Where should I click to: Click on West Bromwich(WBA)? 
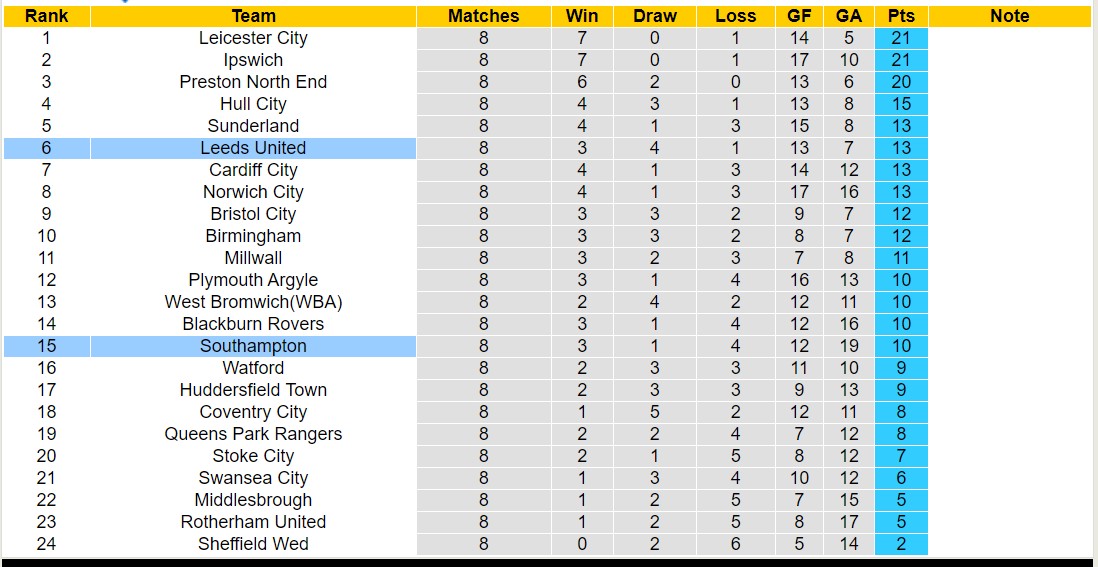pos(253,302)
